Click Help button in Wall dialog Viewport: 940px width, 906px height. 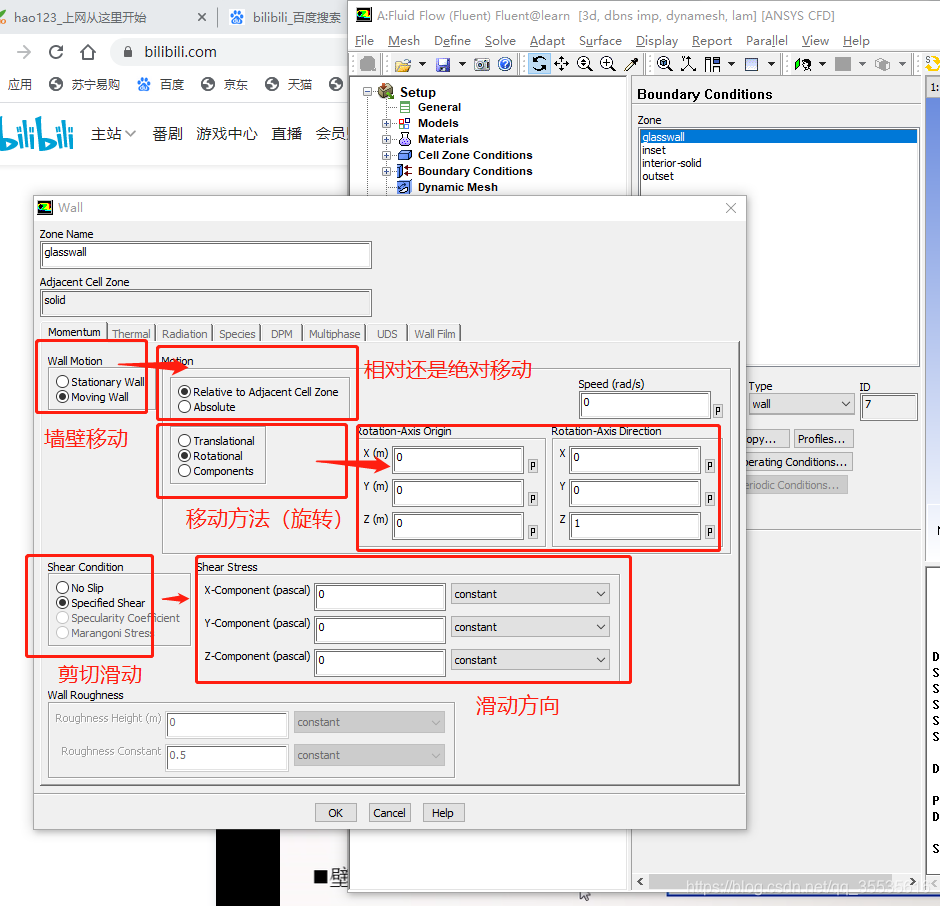(x=443, y=812)
